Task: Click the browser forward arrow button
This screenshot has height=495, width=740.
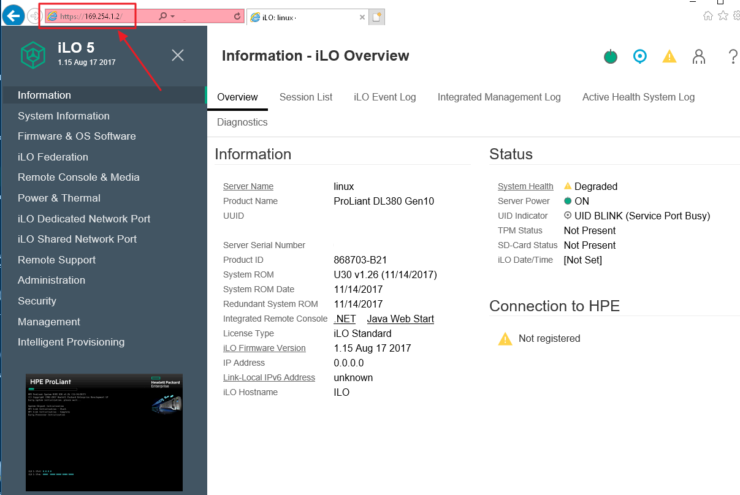Action: point(33,17)
